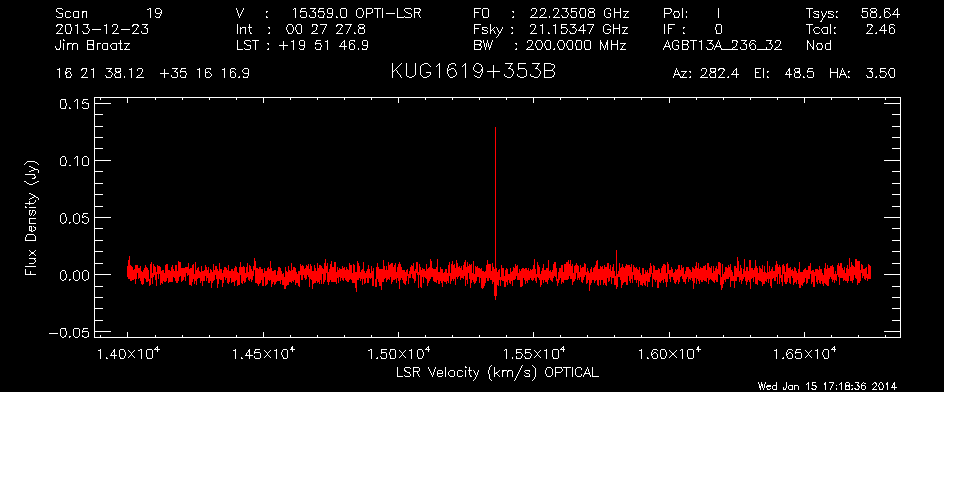The height and width of the screenshot is (490, 962).
Task: Click the project ID AGBT13A_236_32
Action: (x=722, y=45)
